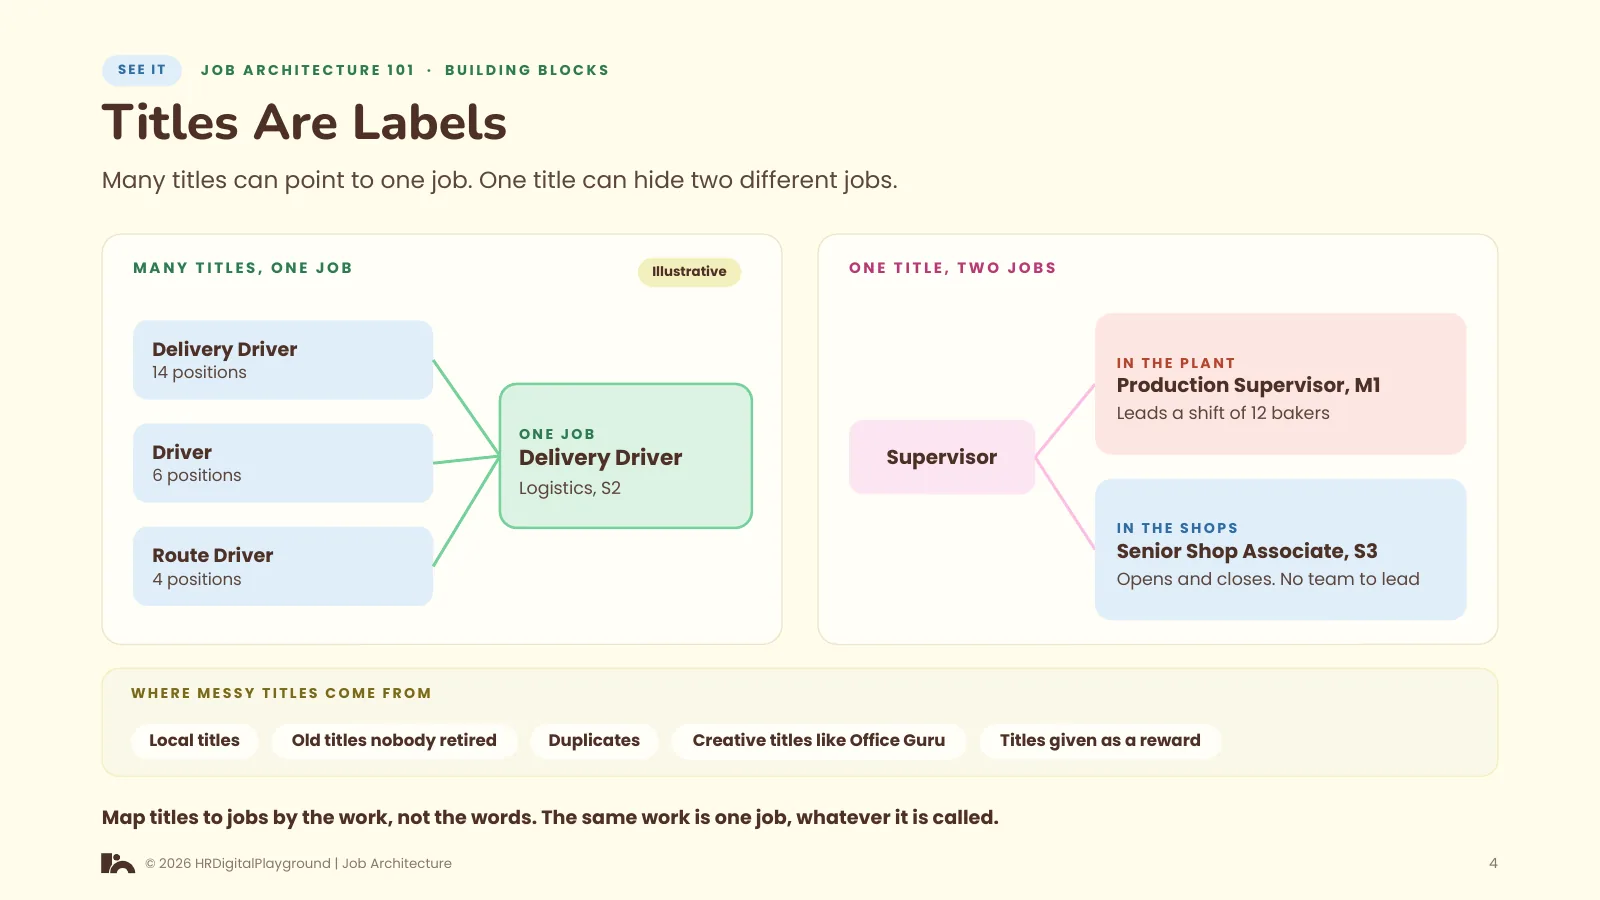Select the Logistics, S2 text
1600x900 pixels.
pyautogui.click(x=570, y=488)
